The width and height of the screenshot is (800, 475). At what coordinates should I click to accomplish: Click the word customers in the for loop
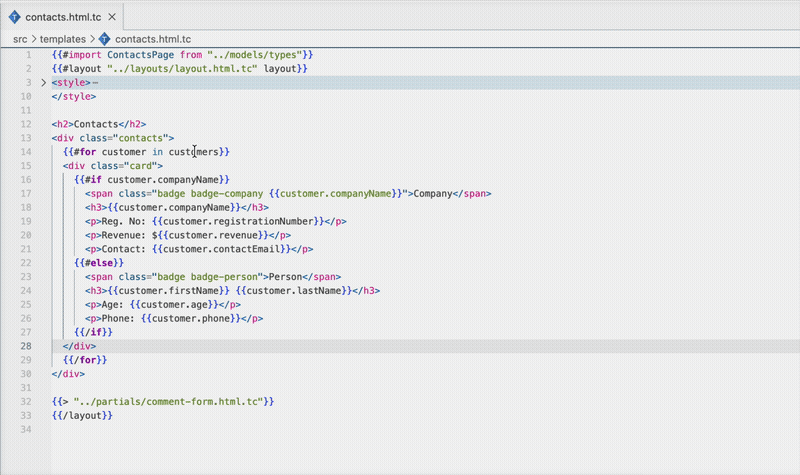(193, 152)
